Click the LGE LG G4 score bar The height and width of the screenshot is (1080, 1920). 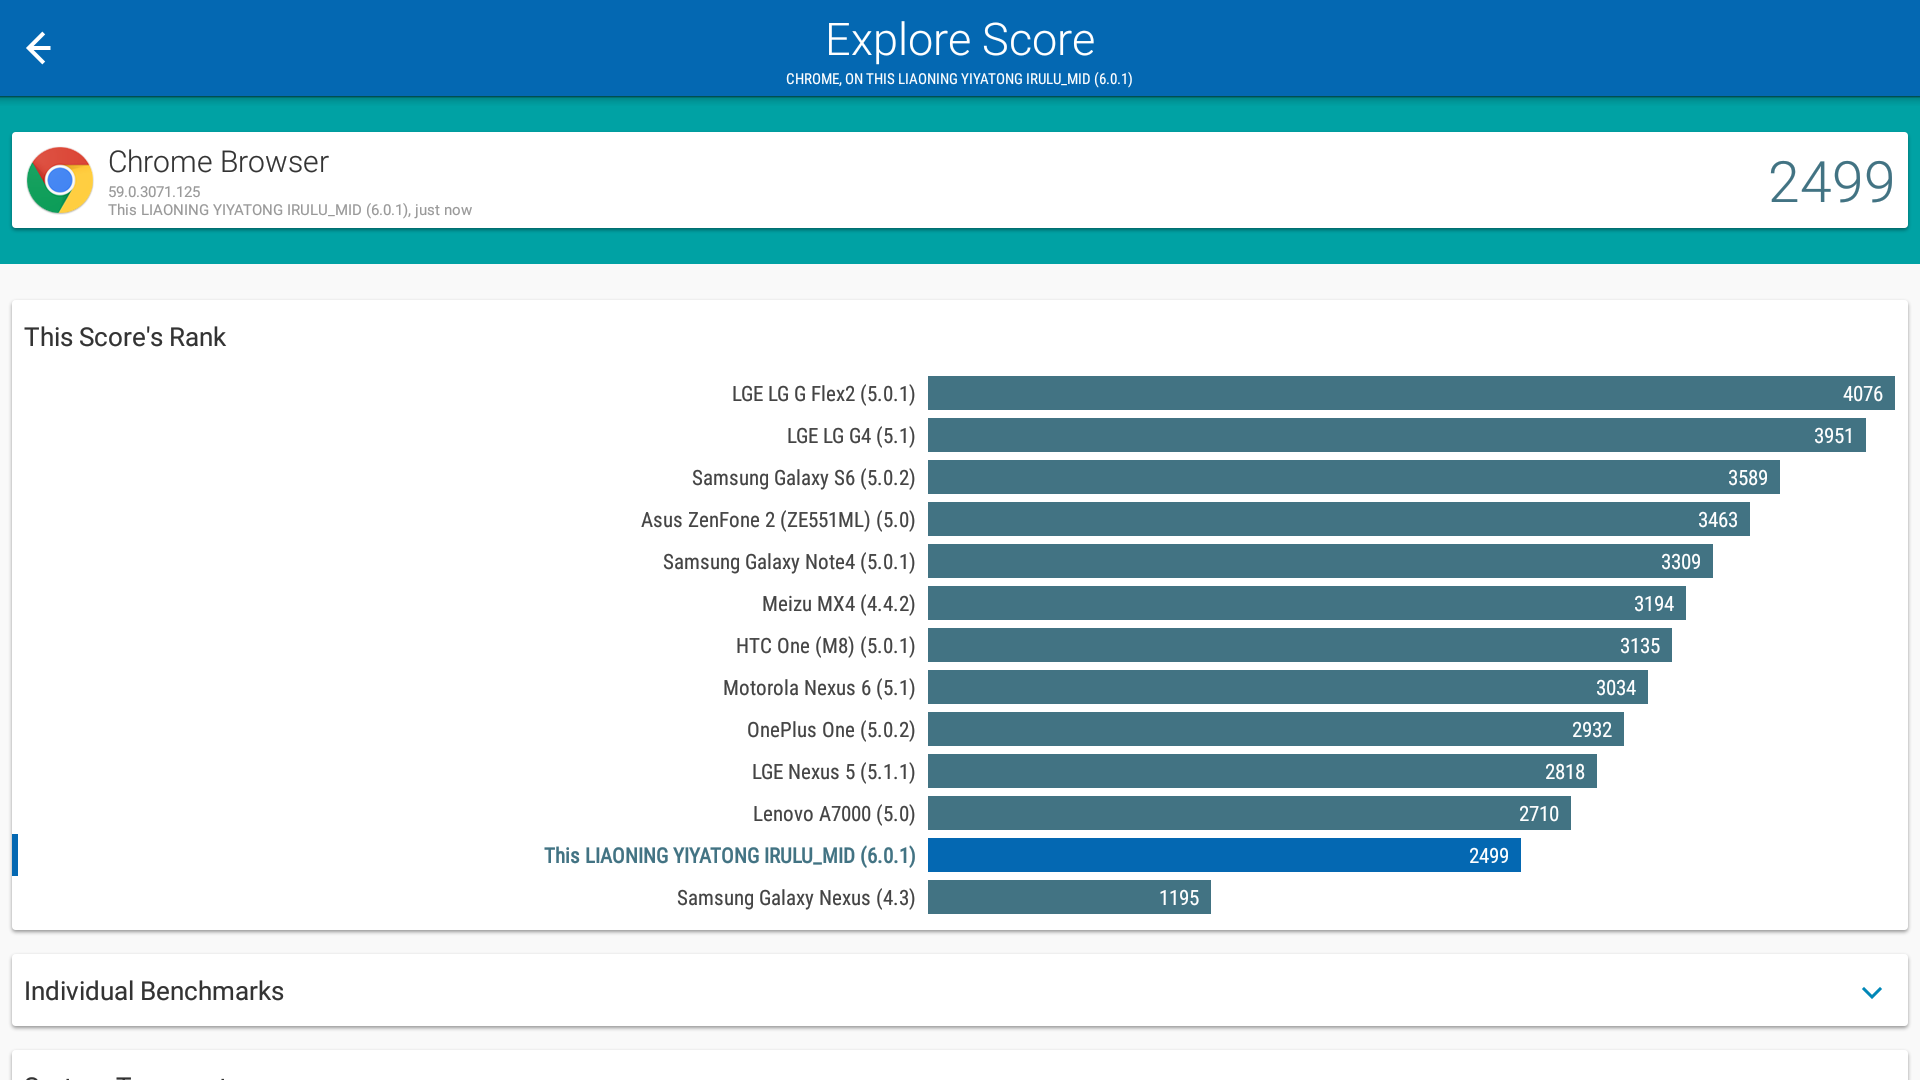pyautogui.click(x=1396, y=436)
